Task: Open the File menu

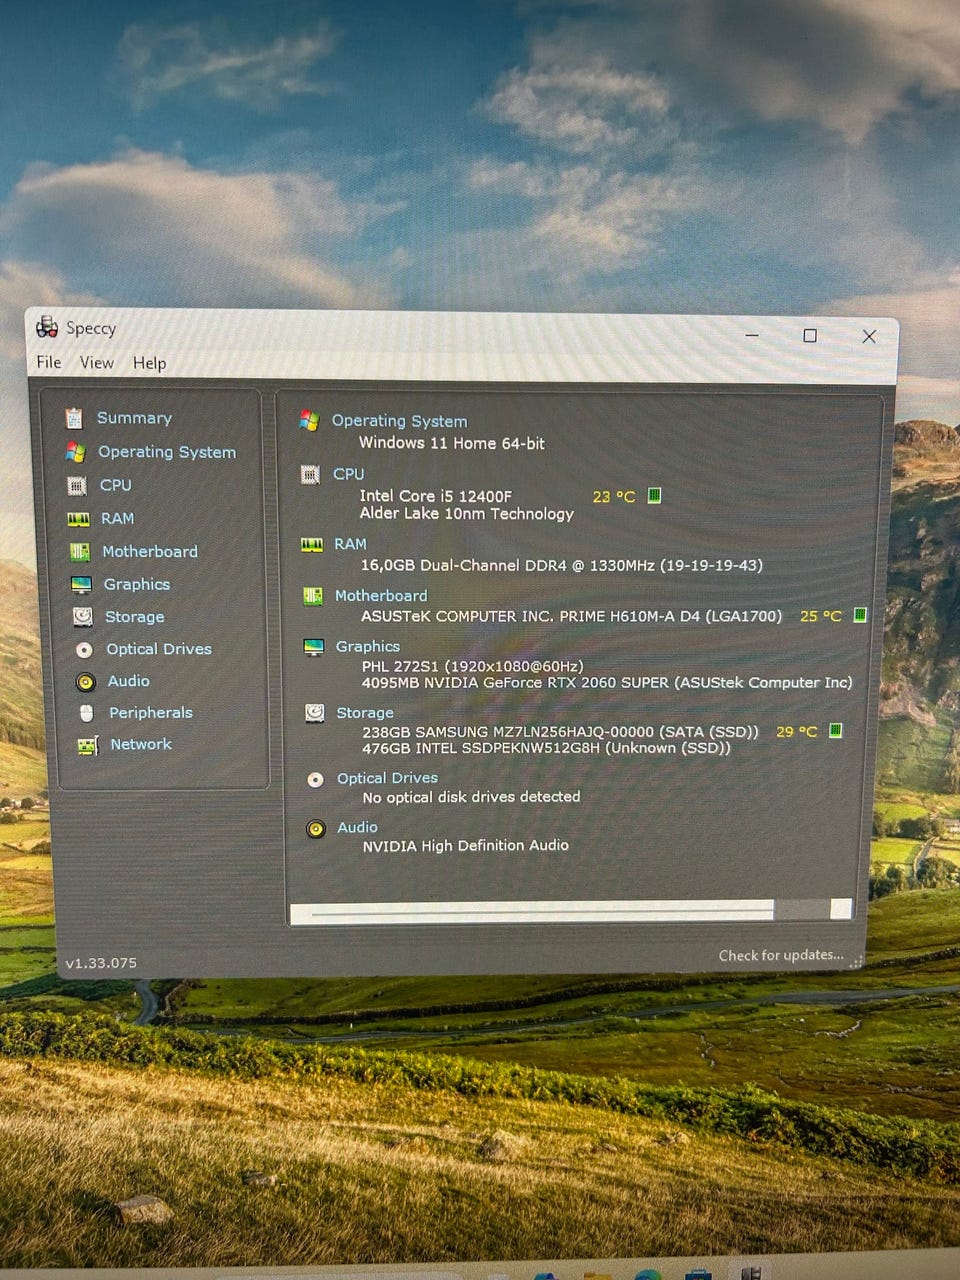Action: [49, 362]
